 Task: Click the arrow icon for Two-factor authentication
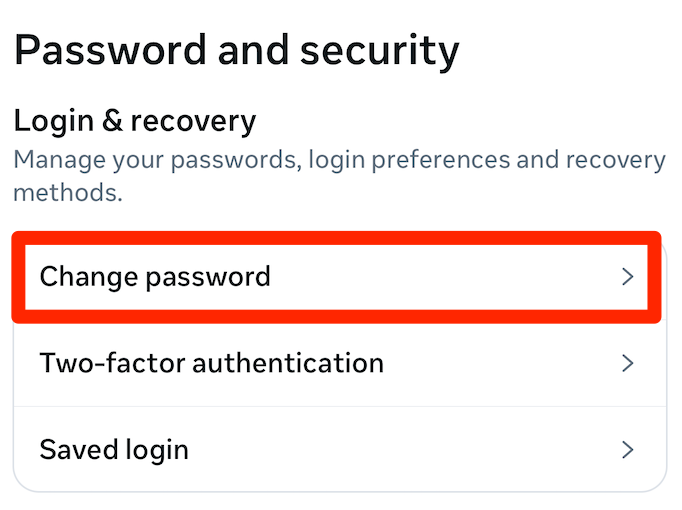[627, 363]
